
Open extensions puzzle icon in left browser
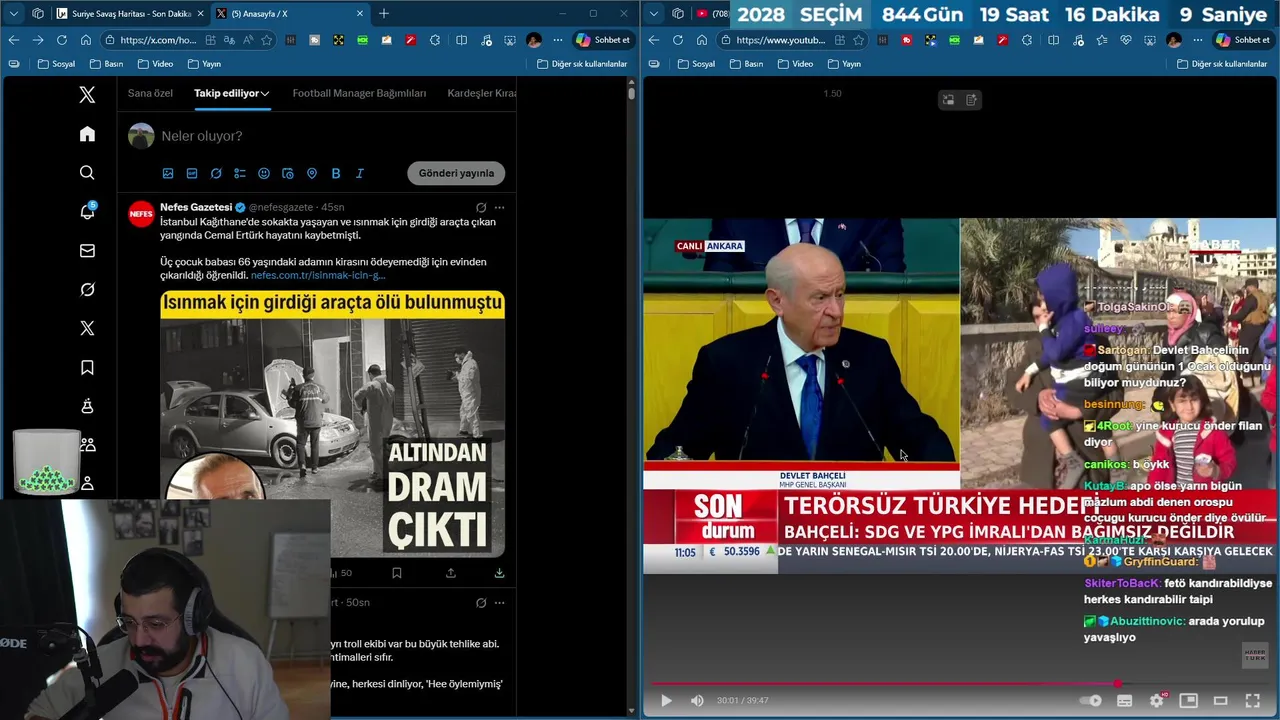435,40
